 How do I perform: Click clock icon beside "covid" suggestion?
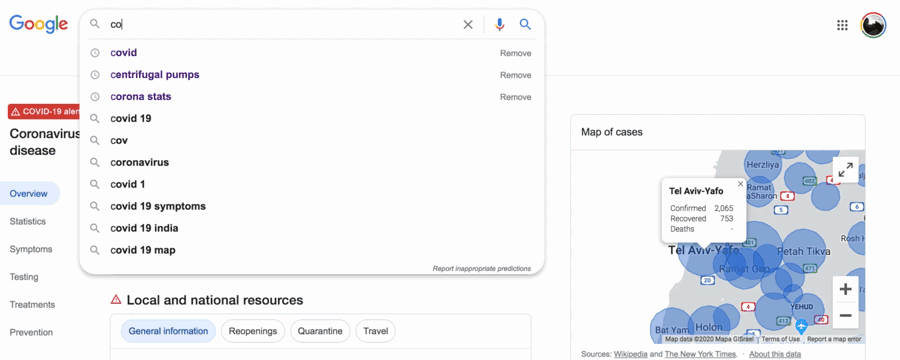click(95, 53)
